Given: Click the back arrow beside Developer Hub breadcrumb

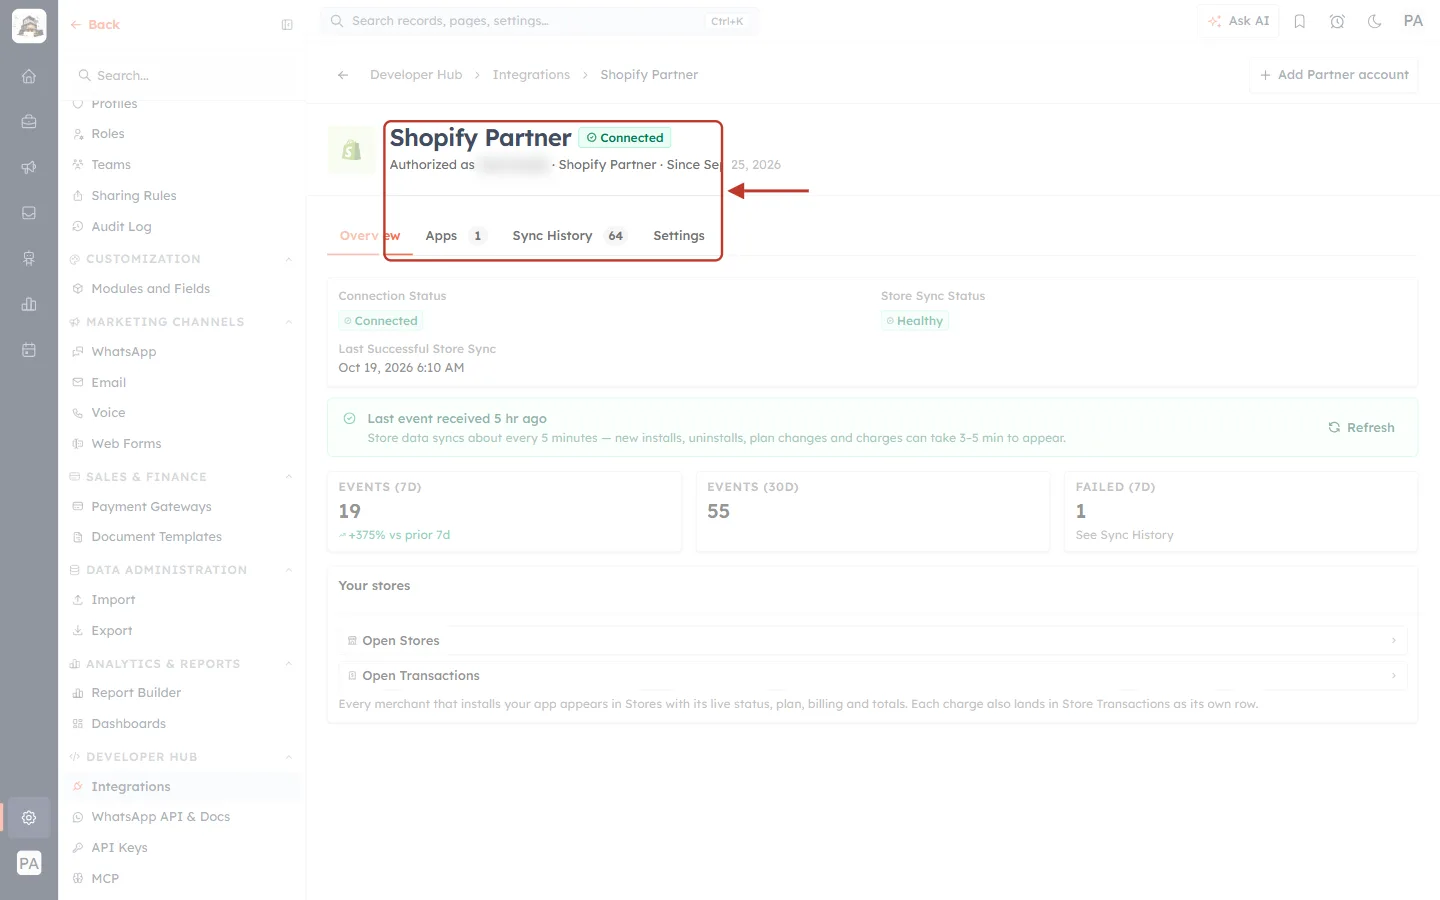Looking at the screenshot, I should 343,75.
